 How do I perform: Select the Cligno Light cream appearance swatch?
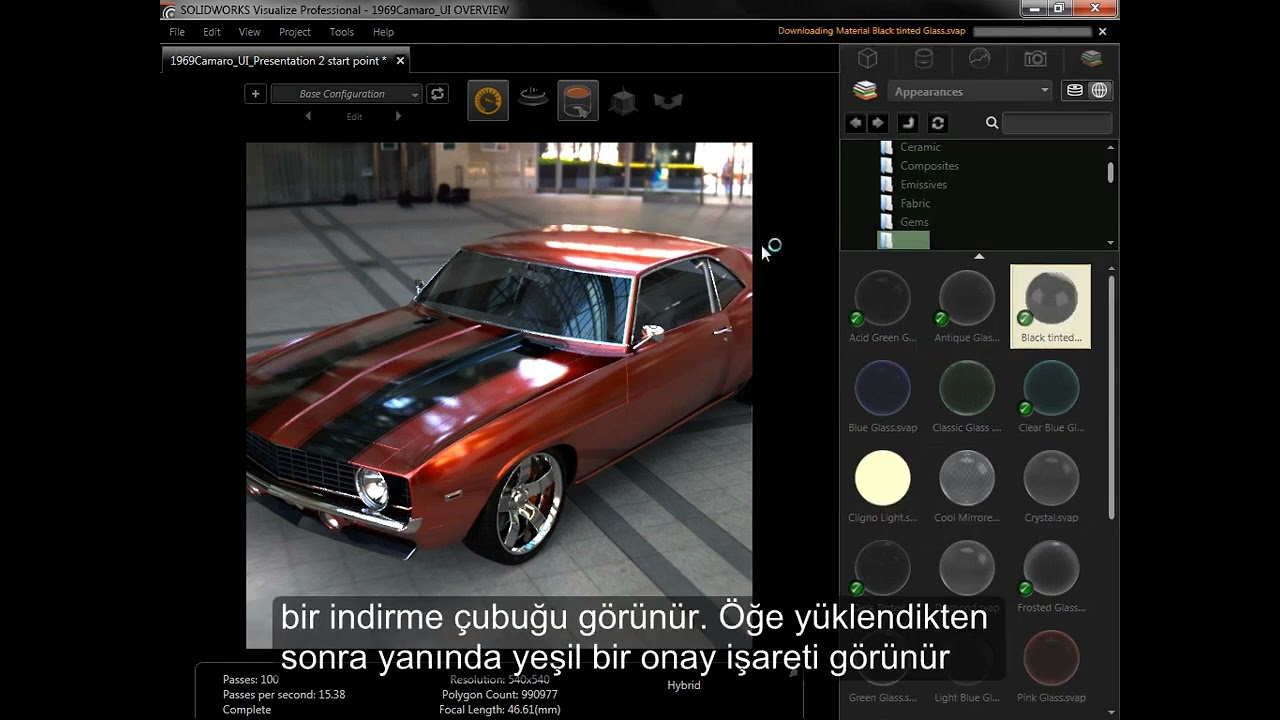pos(883,477)
